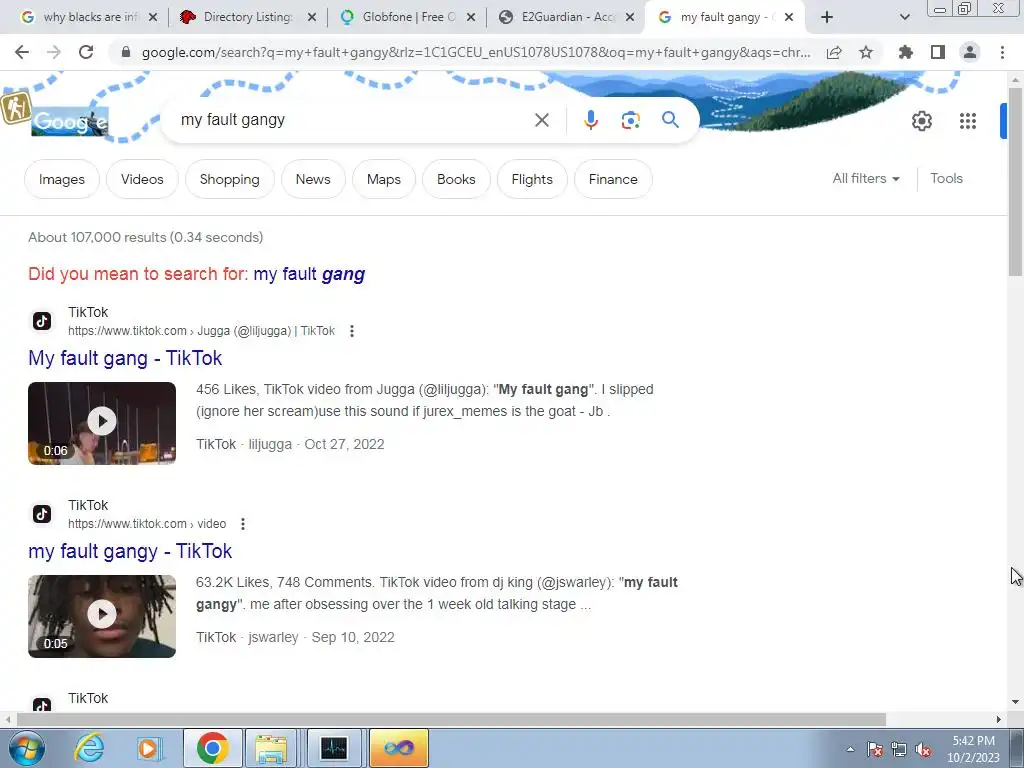Filter results by Finance
The height and width of the screenshot is (768, 1024).
click(x=613, y=179)
